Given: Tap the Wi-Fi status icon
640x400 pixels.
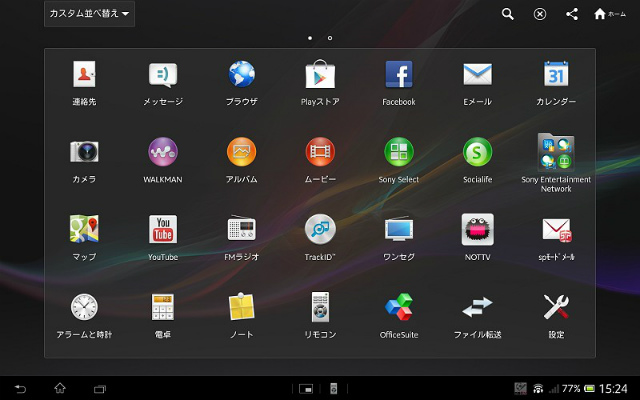Looking at the screenshot, I should point(538,389).
